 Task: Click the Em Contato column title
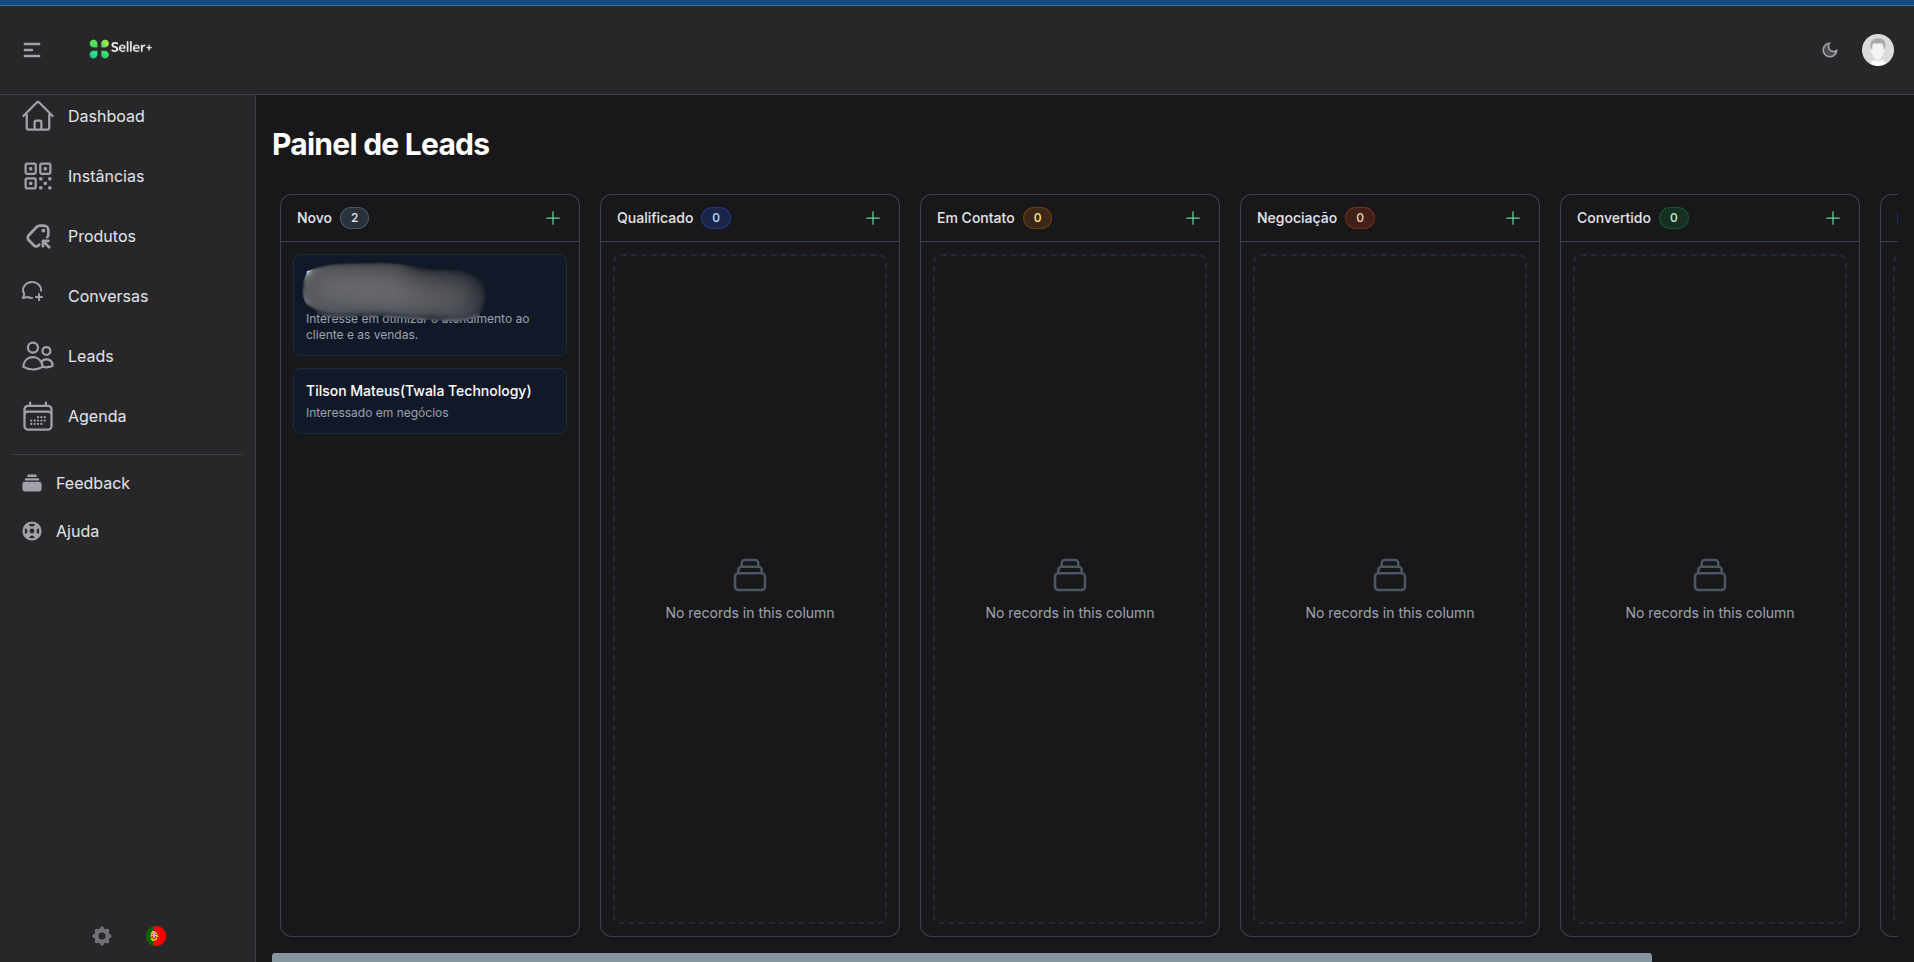976,218
